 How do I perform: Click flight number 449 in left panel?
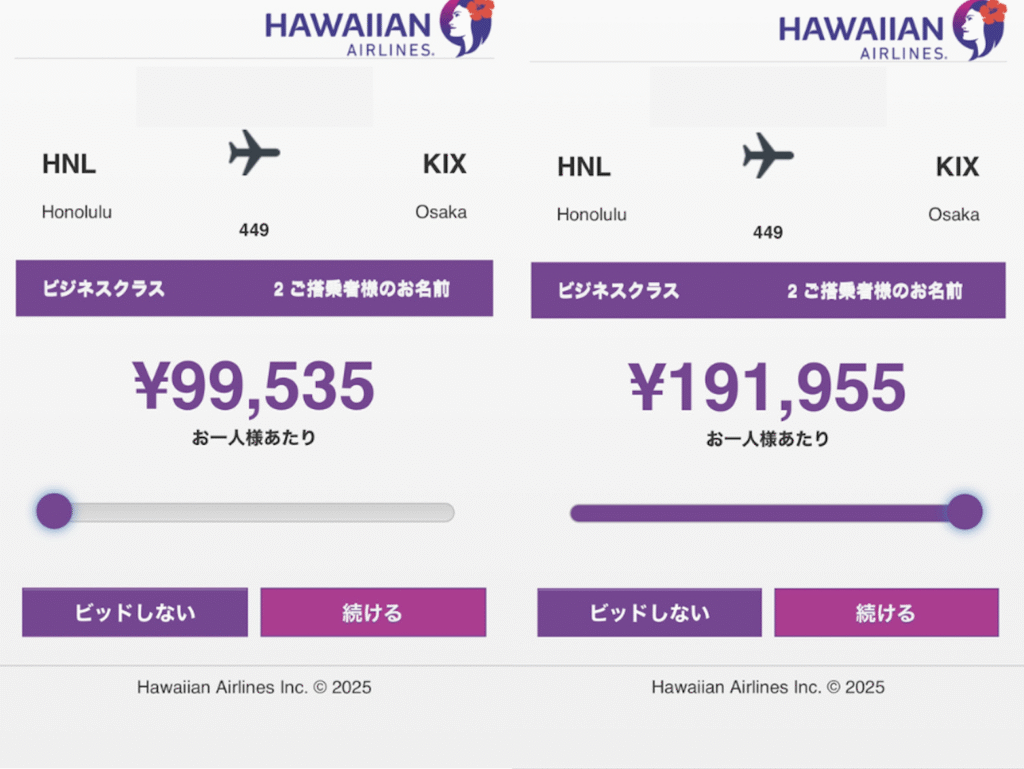254,230
